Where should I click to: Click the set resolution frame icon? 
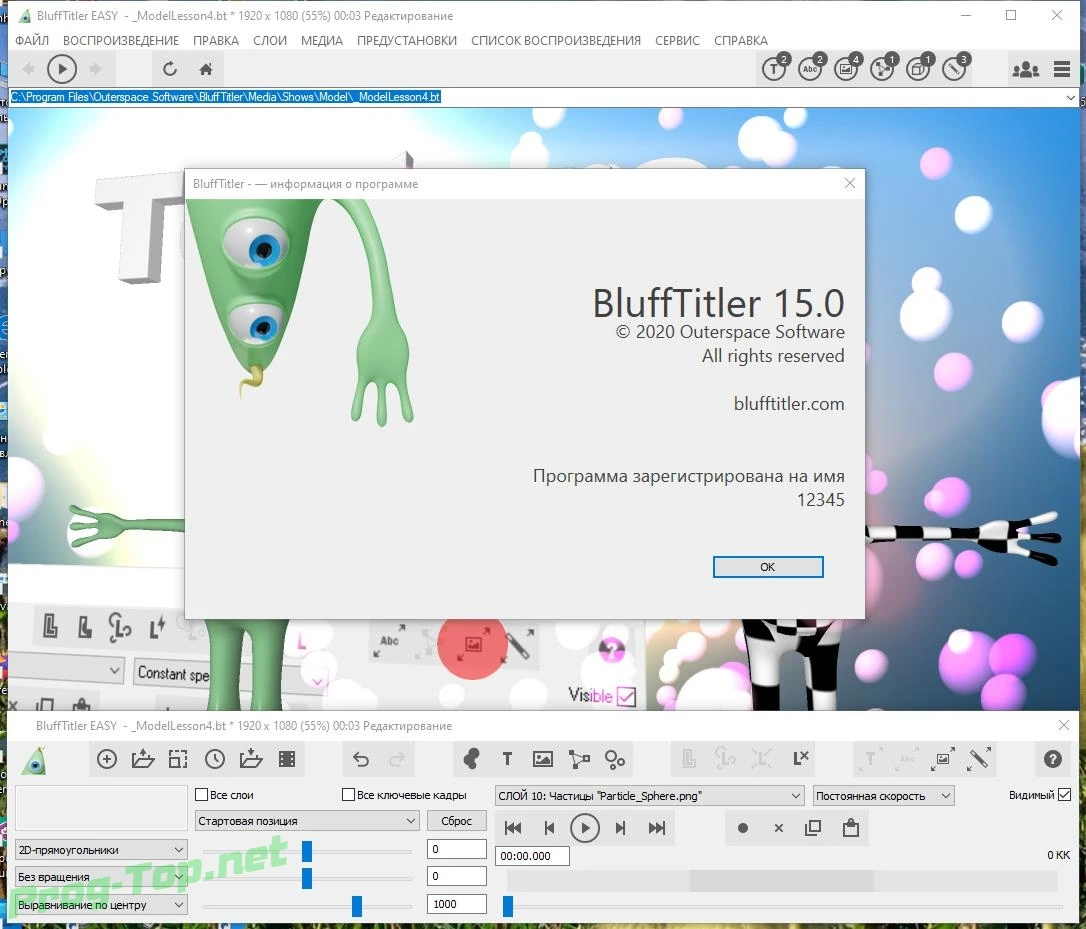(178, 759)
